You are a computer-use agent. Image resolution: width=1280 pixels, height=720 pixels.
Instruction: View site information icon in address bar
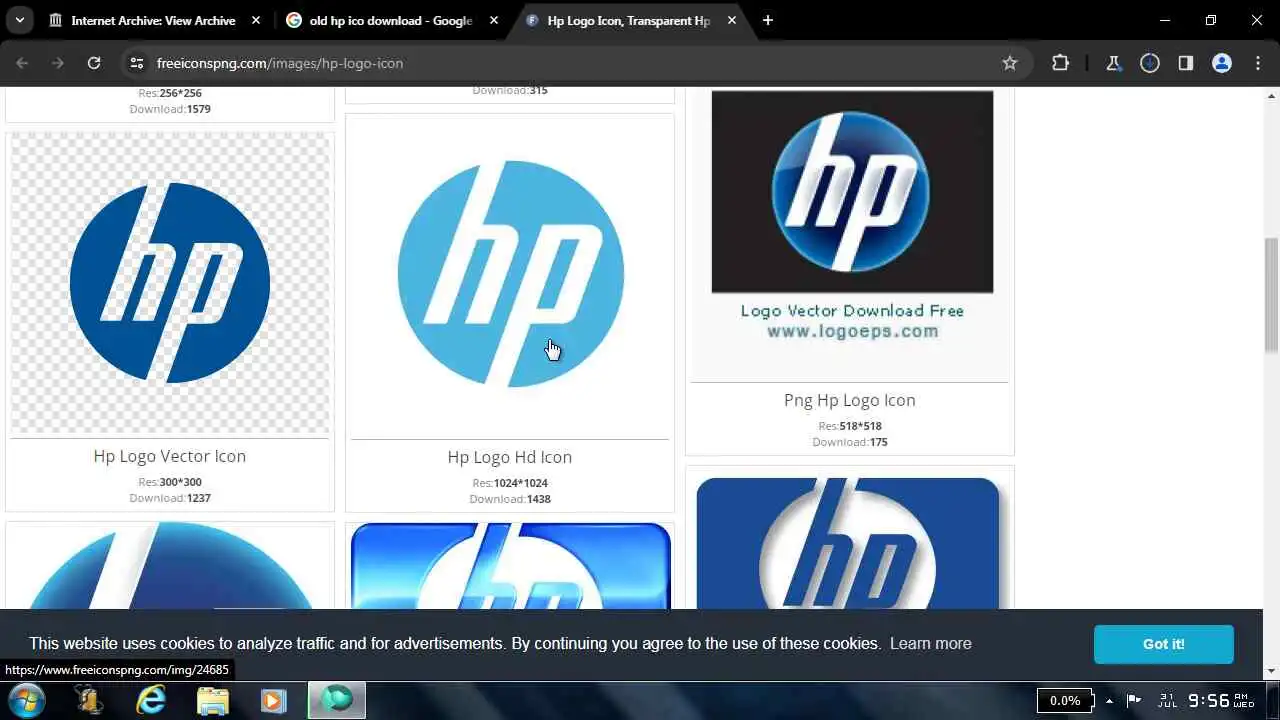[x=137, y=63]
